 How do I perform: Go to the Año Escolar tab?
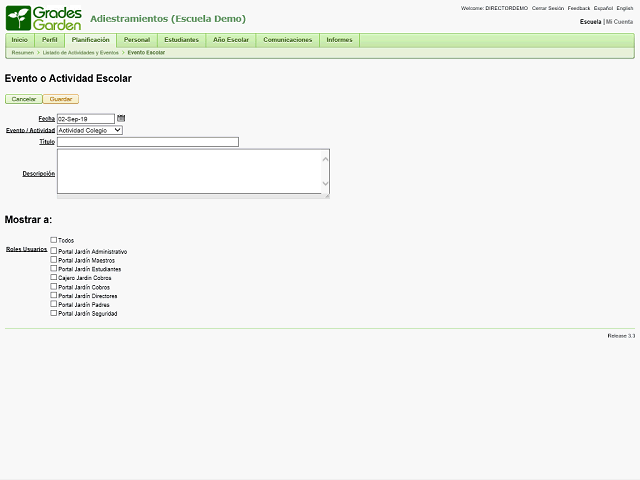pos(231,40)
